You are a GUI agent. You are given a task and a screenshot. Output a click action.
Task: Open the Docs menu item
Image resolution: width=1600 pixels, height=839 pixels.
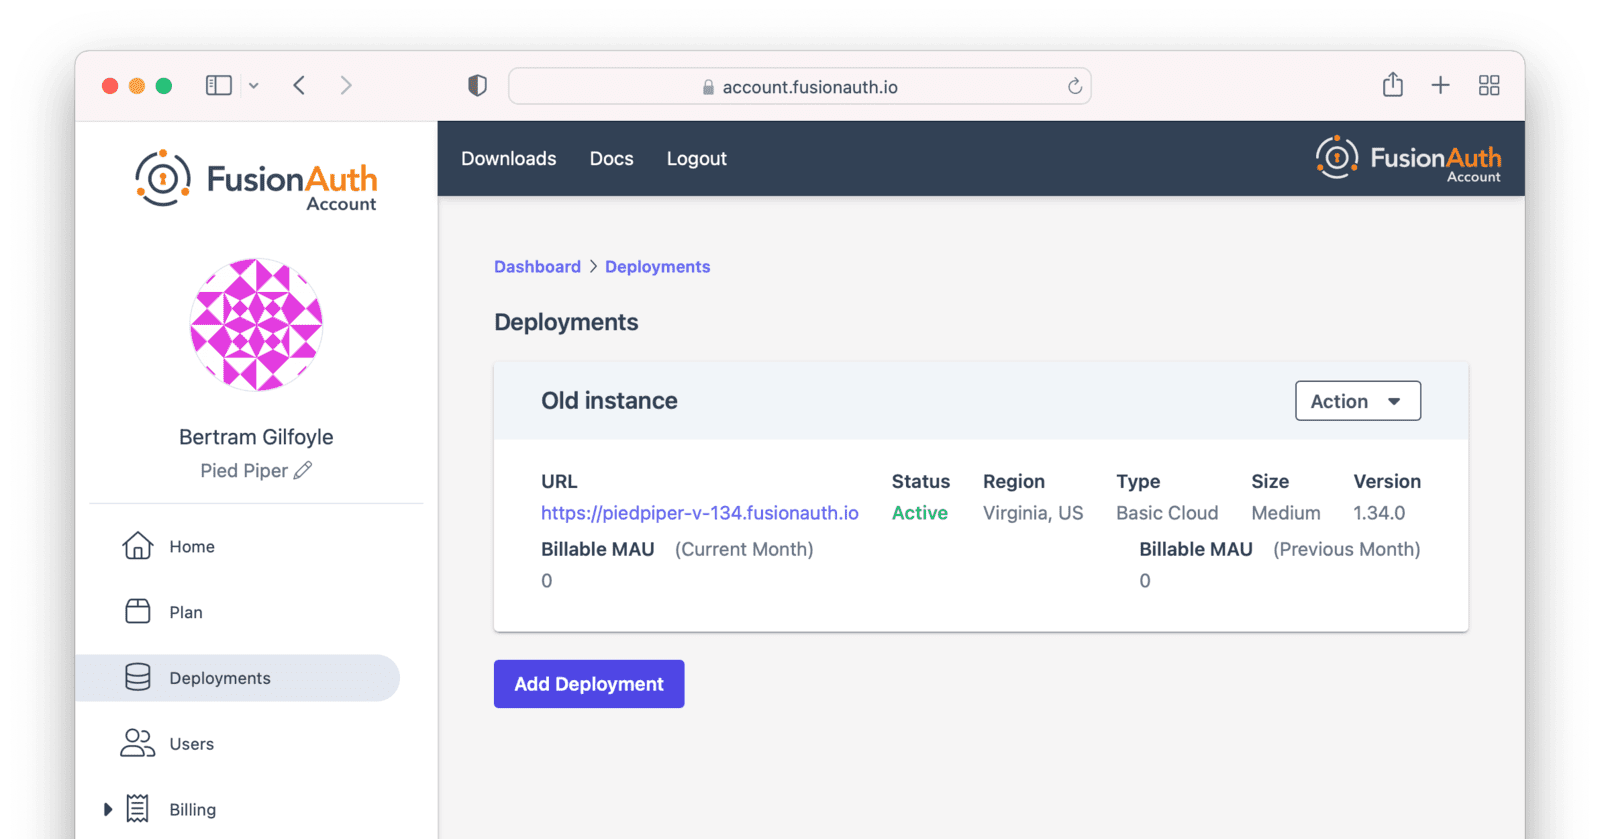[612, 159]
